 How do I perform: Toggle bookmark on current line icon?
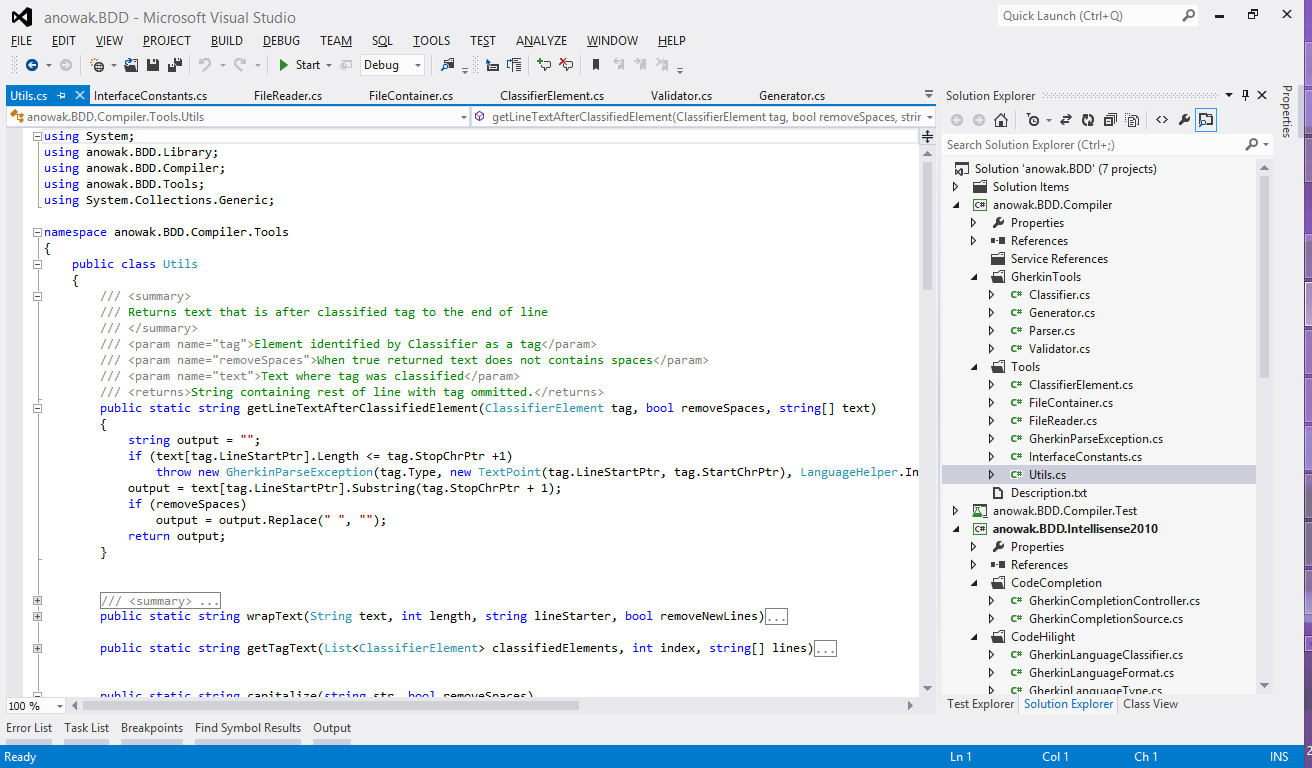tap(596, 65)
